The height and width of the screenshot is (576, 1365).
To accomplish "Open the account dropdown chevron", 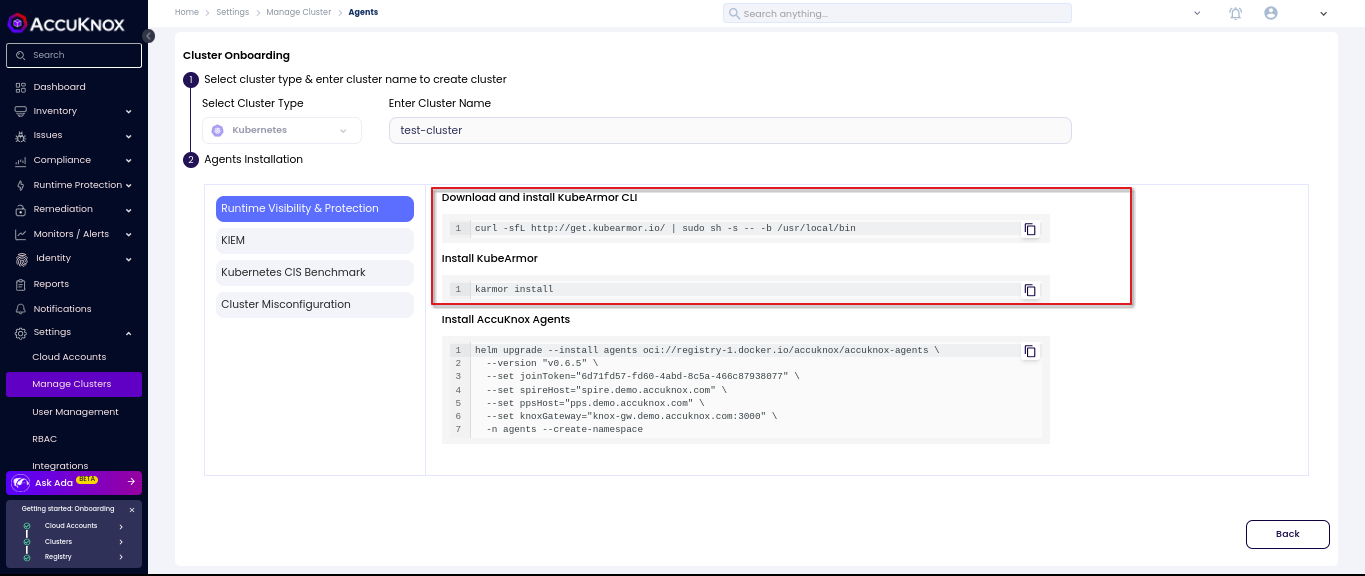I will click(x=1323, y=13).
